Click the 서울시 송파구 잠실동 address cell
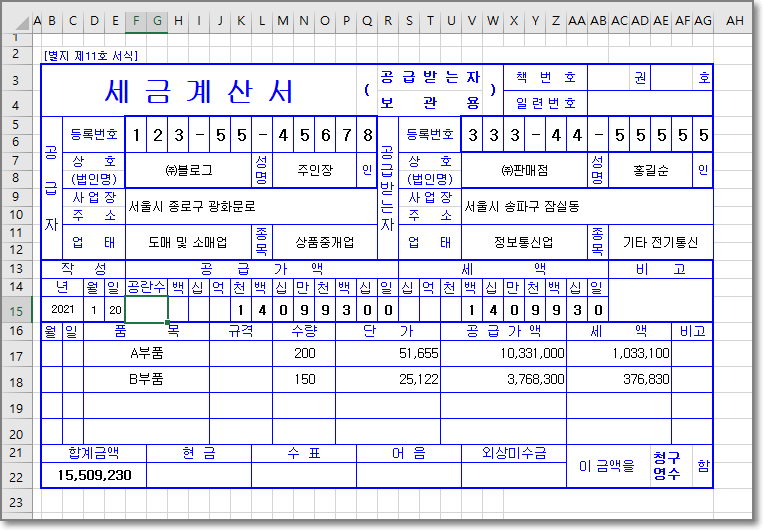Viewport: 763px width, 530px height. (587, 206)
